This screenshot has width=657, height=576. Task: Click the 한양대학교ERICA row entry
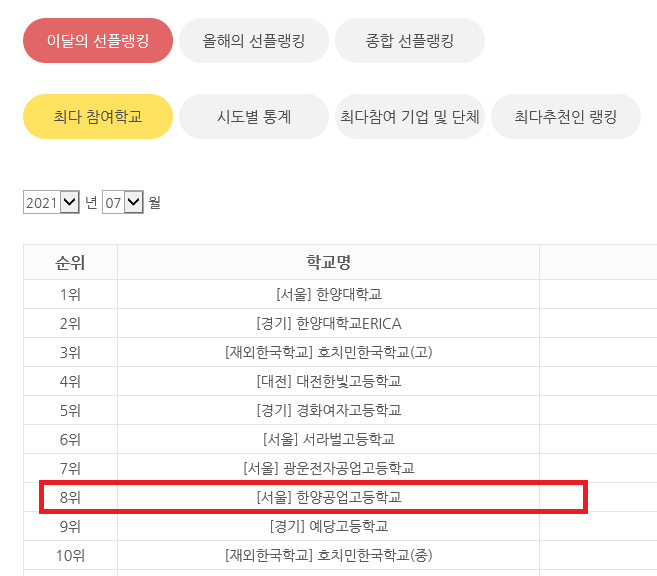[x=328, y=323]
